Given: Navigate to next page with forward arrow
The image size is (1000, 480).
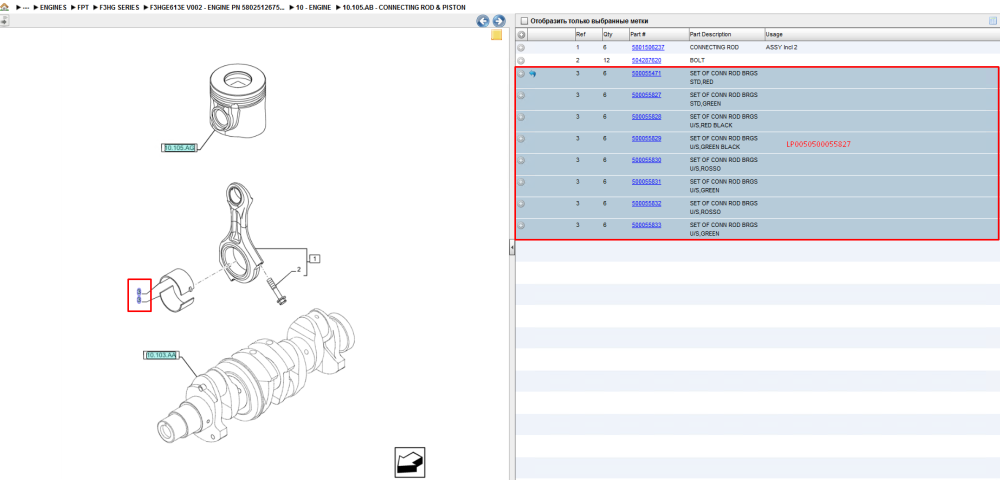Looking at the screenshot, I should tap(499, 21).
